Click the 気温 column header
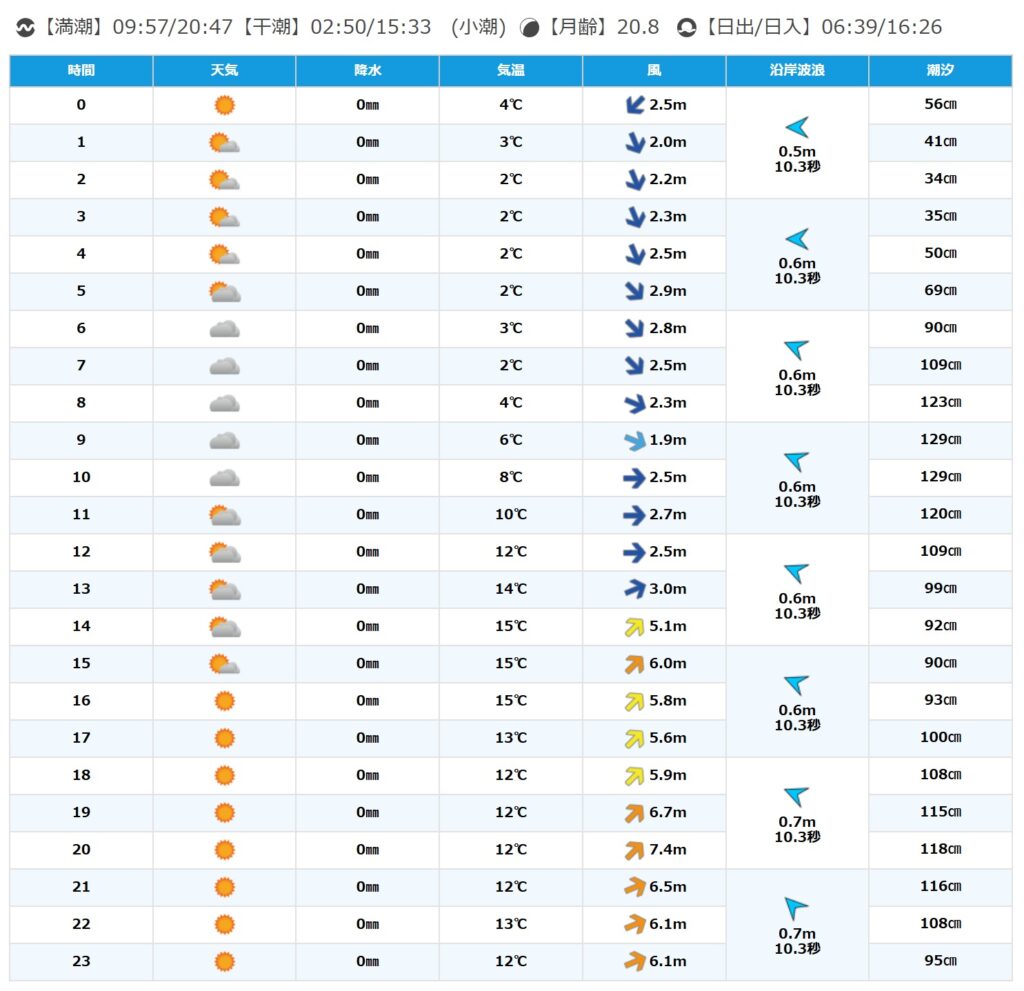Screen dimensions: 1024x991 click(510, 71)
